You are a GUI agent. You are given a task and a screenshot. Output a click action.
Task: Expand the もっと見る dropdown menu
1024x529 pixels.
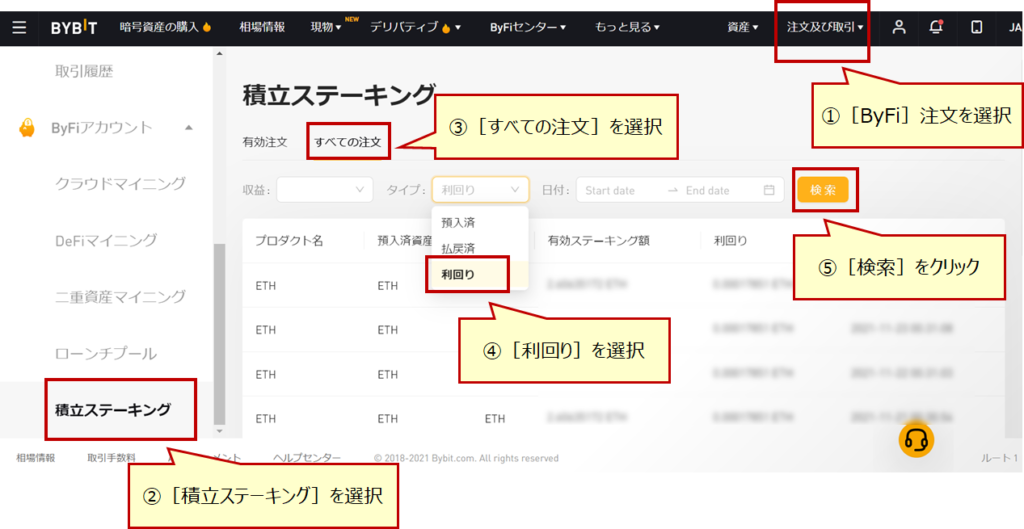tap(627, 27)
